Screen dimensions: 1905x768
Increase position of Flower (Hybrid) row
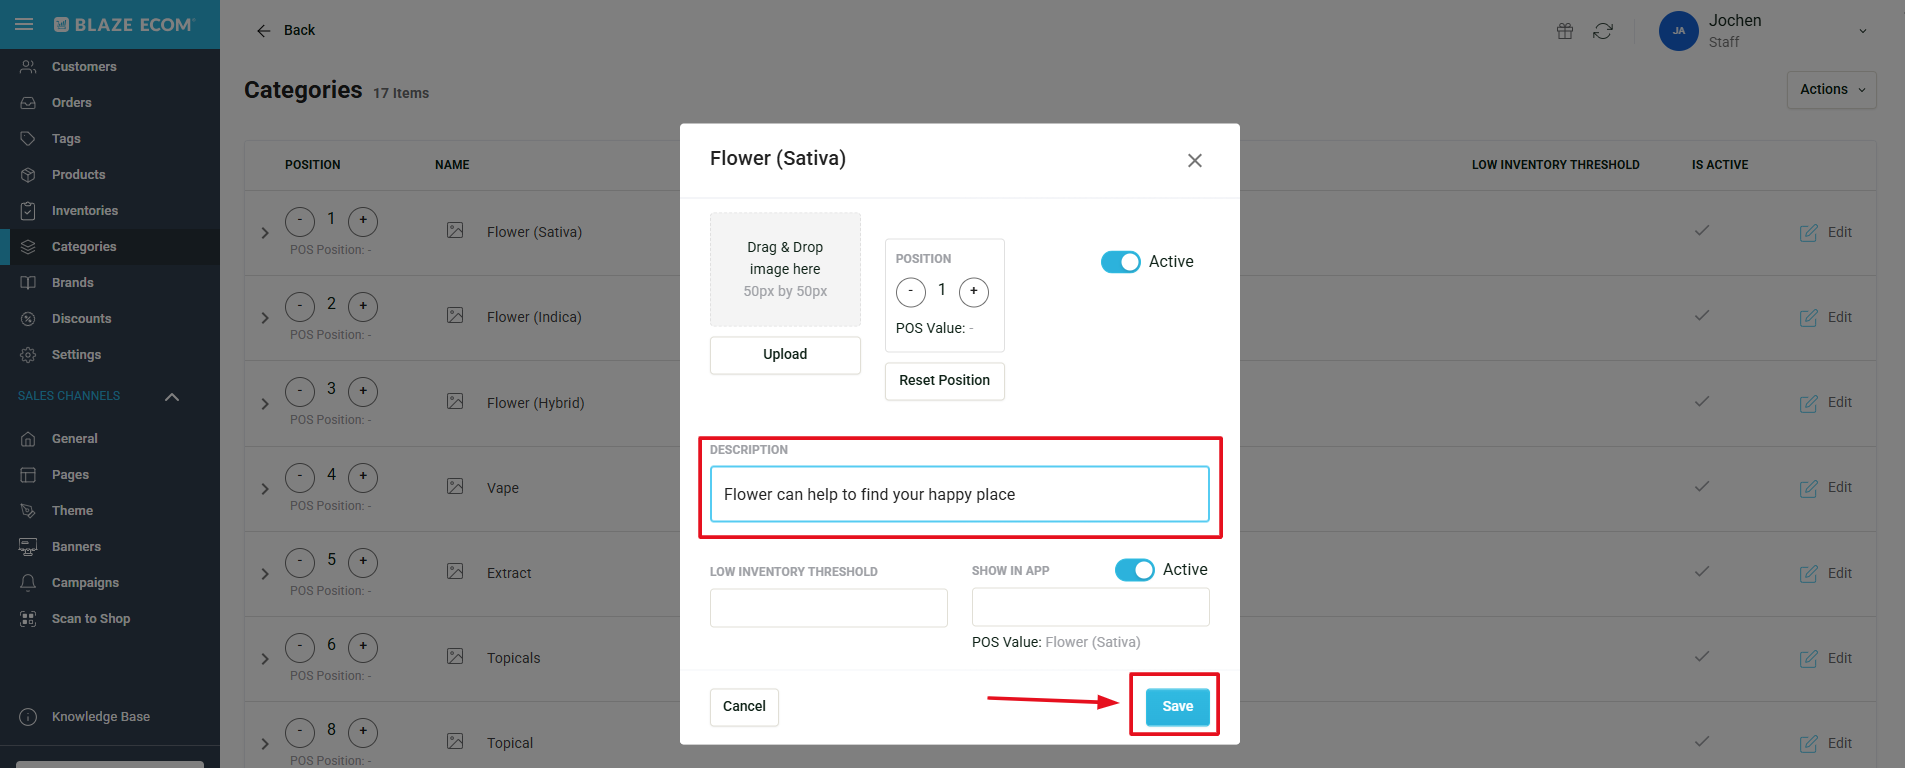pyautogui.click(x=363, y=391)
